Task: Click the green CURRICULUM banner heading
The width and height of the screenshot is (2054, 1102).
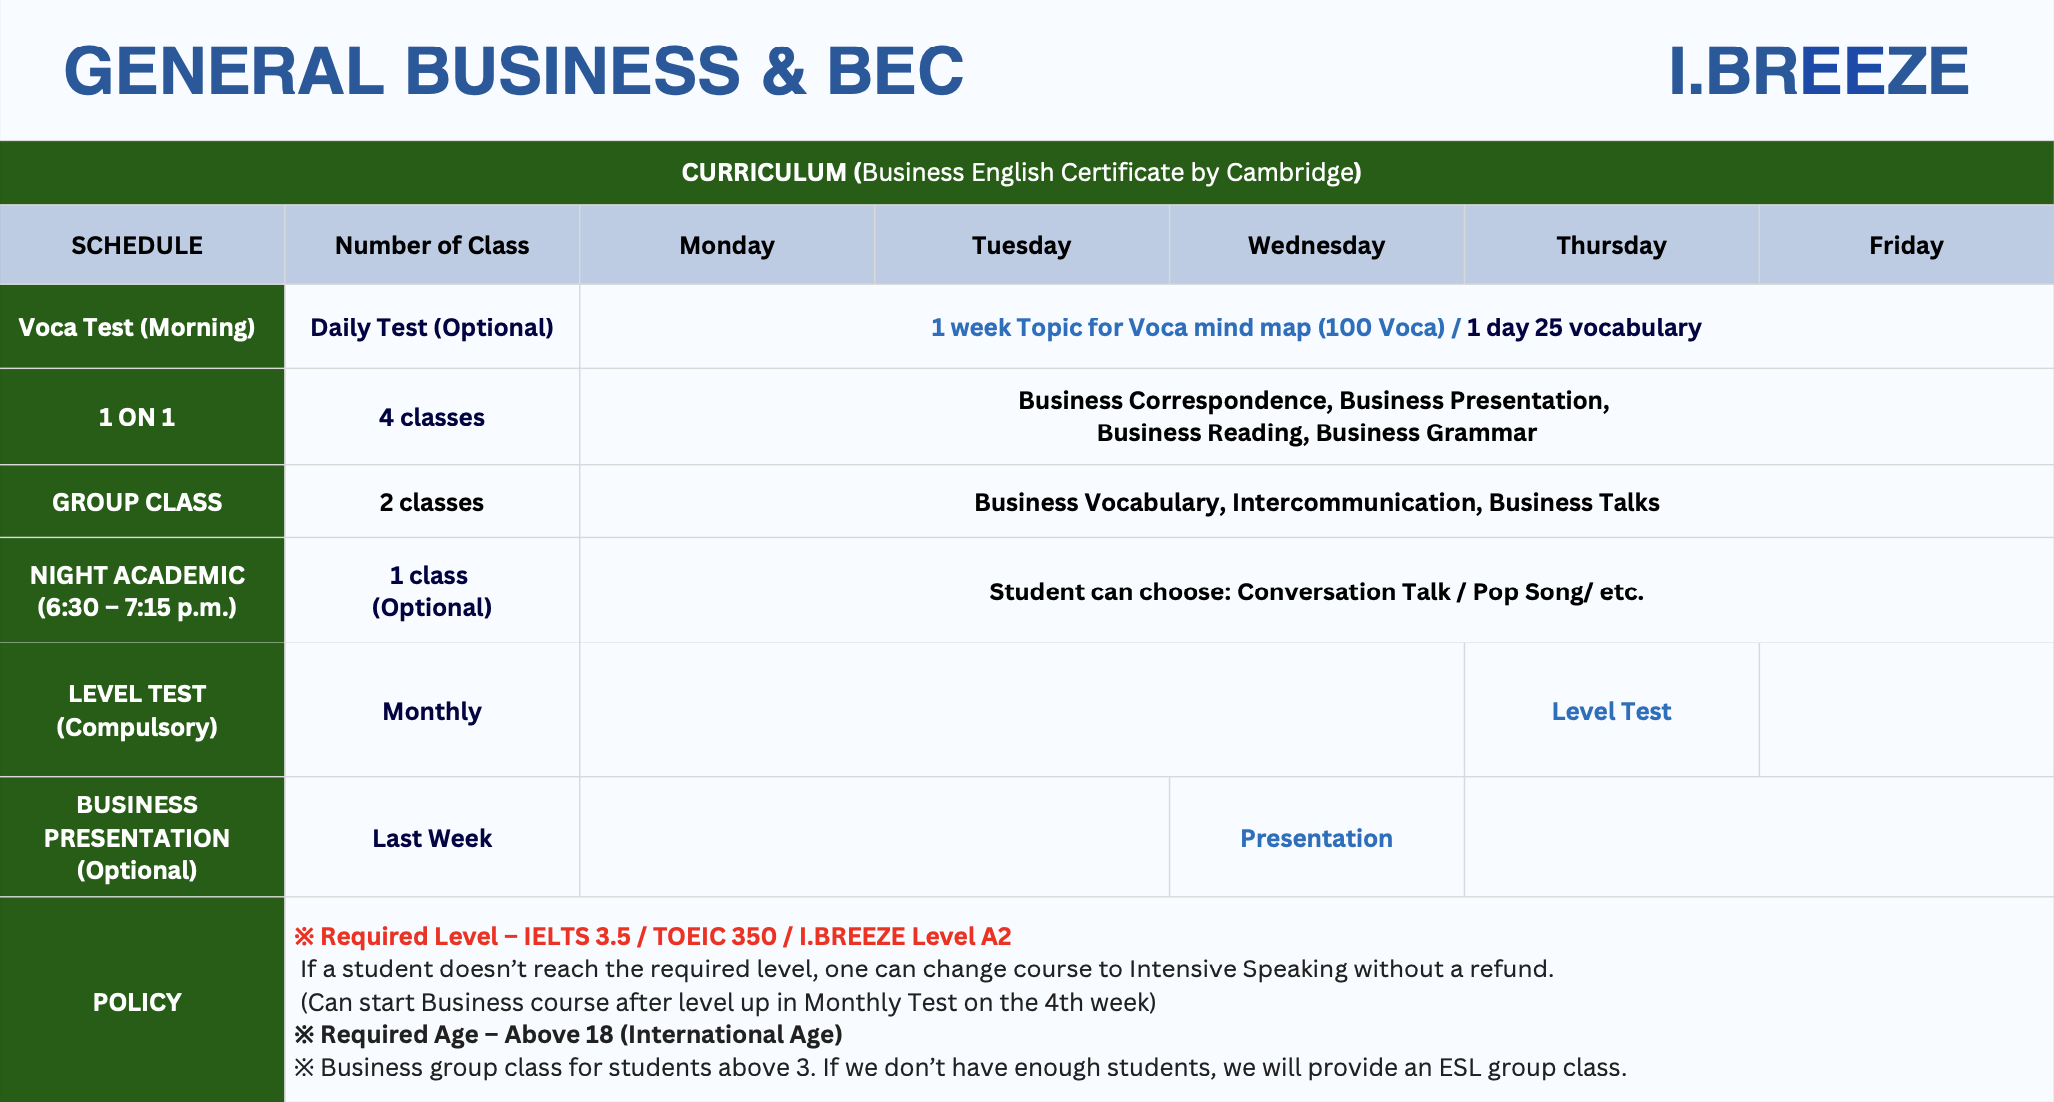Action: (x=1021, y=172)
